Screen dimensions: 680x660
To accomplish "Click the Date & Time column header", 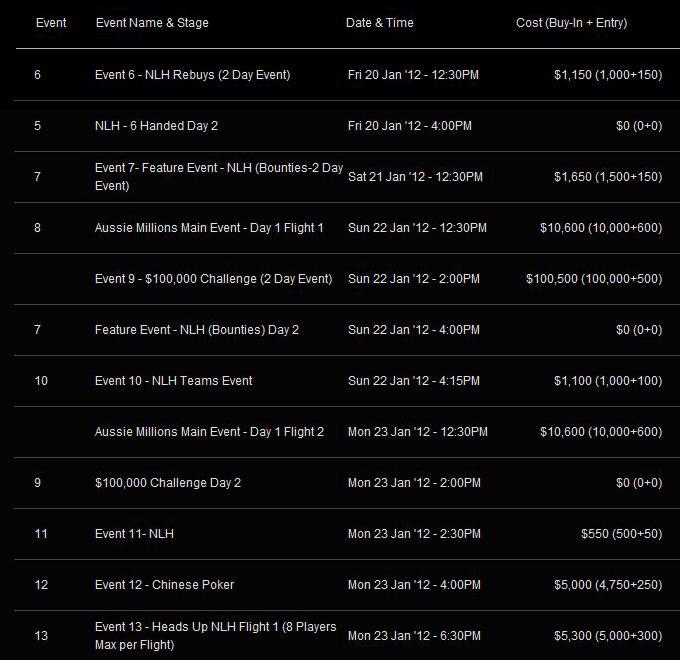I will 379,23.
